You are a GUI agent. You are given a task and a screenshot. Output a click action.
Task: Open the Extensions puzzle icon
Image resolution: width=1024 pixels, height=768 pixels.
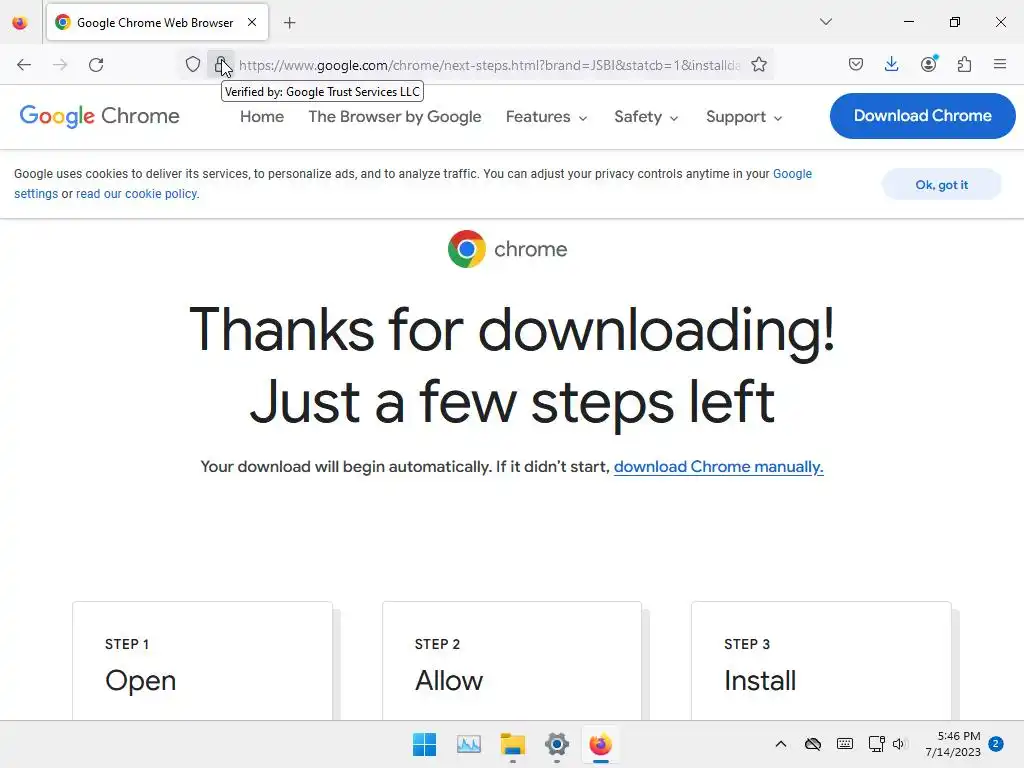point(964,64)
